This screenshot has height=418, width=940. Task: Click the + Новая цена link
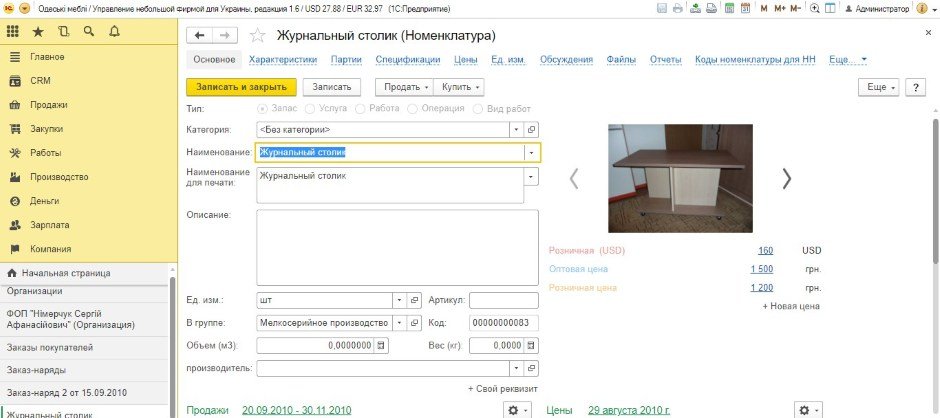(x=791, y=306)
